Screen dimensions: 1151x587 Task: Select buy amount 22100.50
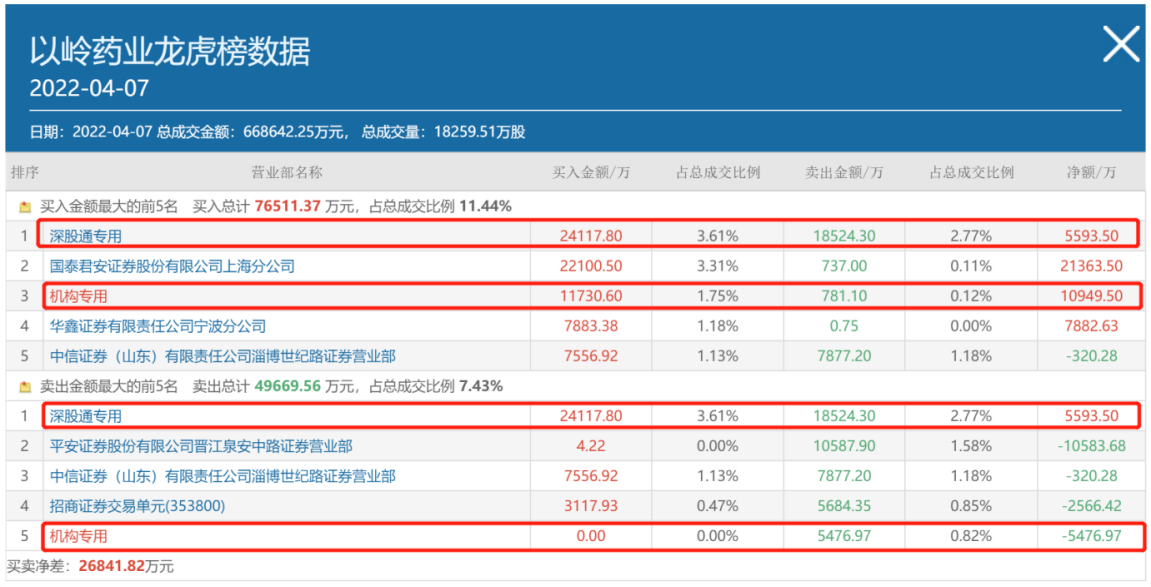click(x=591, y=266)
